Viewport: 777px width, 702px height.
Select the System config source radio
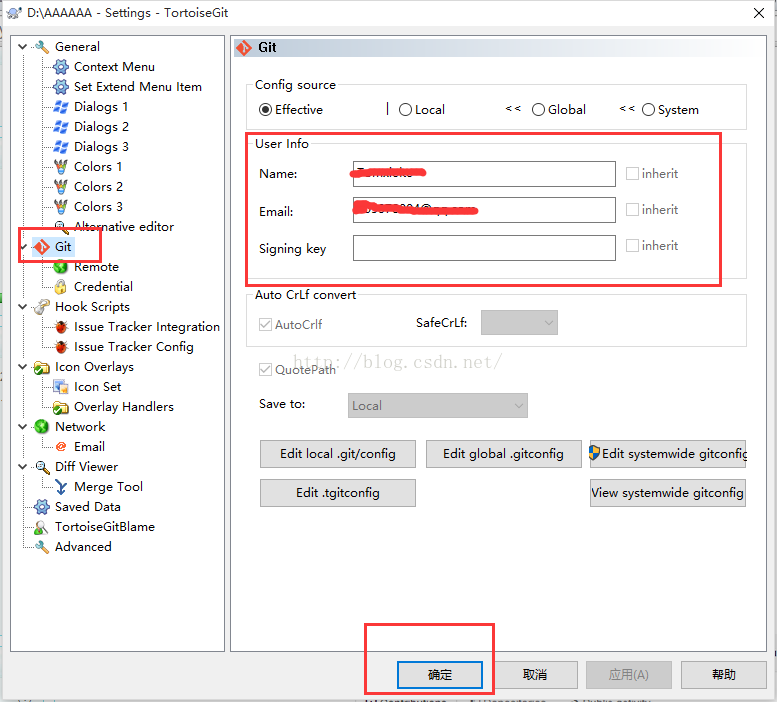[648, 109]
